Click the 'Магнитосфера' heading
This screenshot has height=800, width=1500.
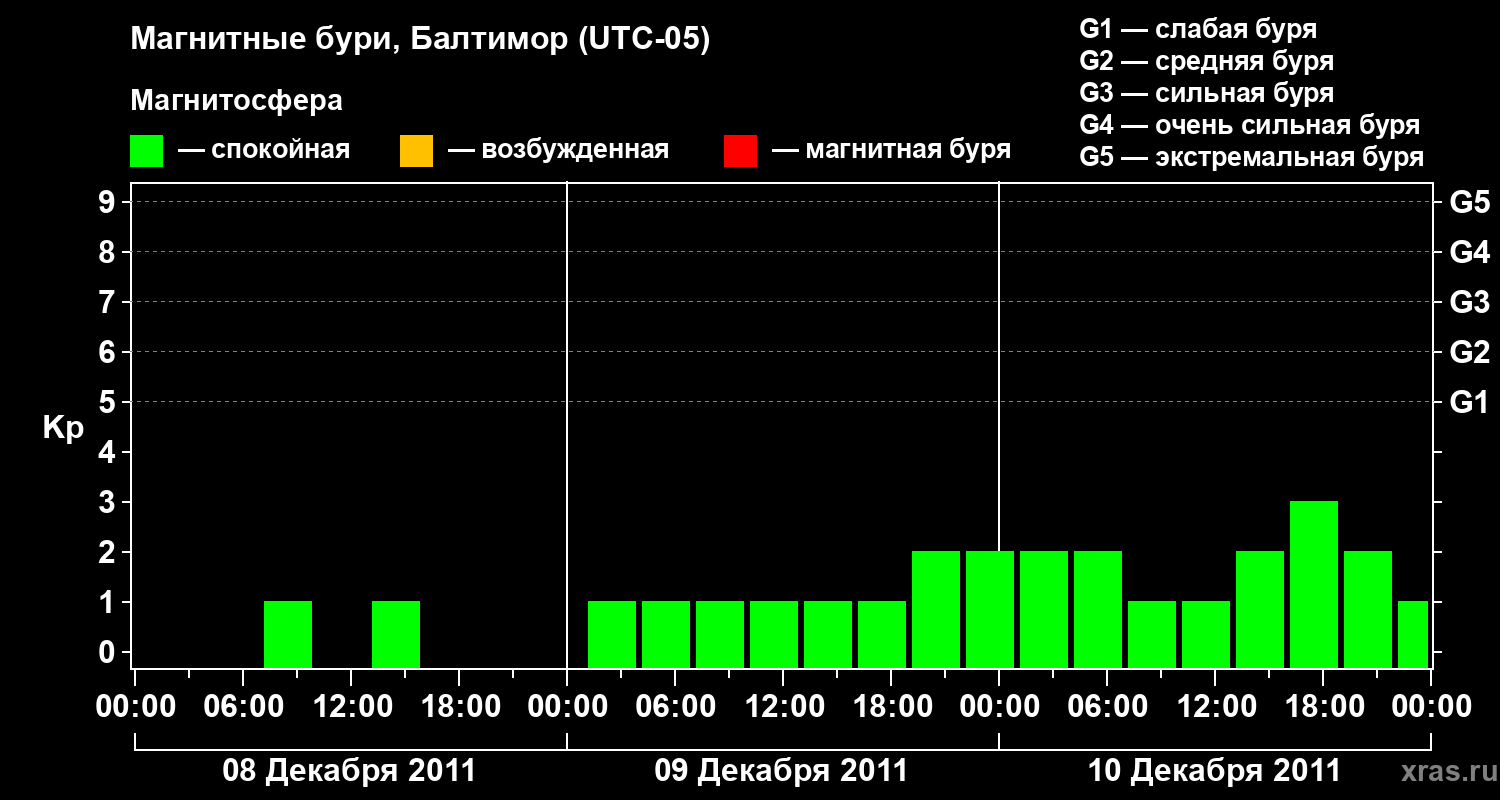click(237, 101)
